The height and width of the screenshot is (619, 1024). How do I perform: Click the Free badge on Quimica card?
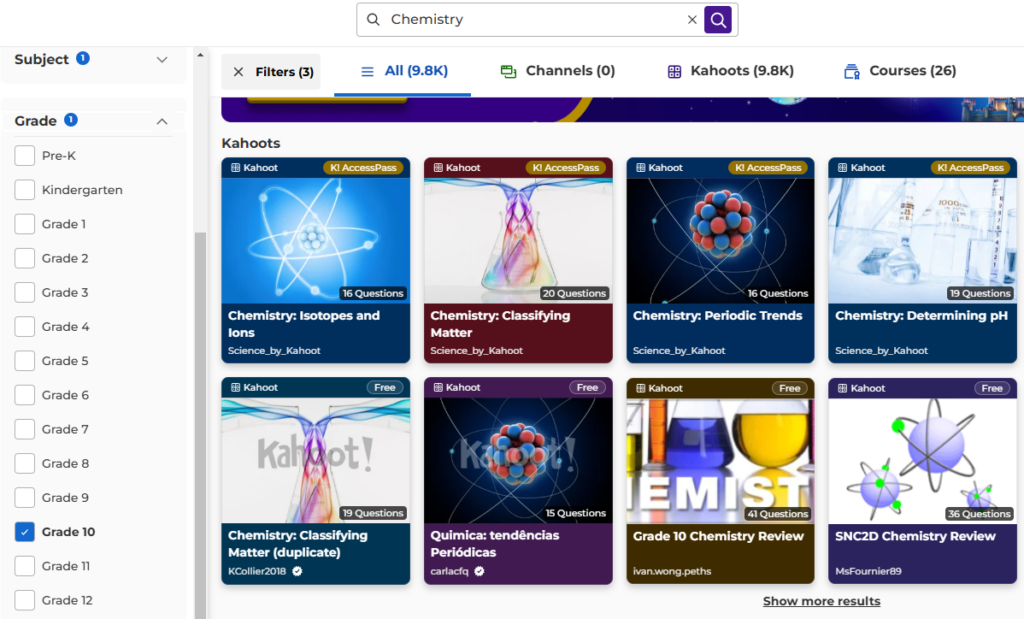coord(587,388)
